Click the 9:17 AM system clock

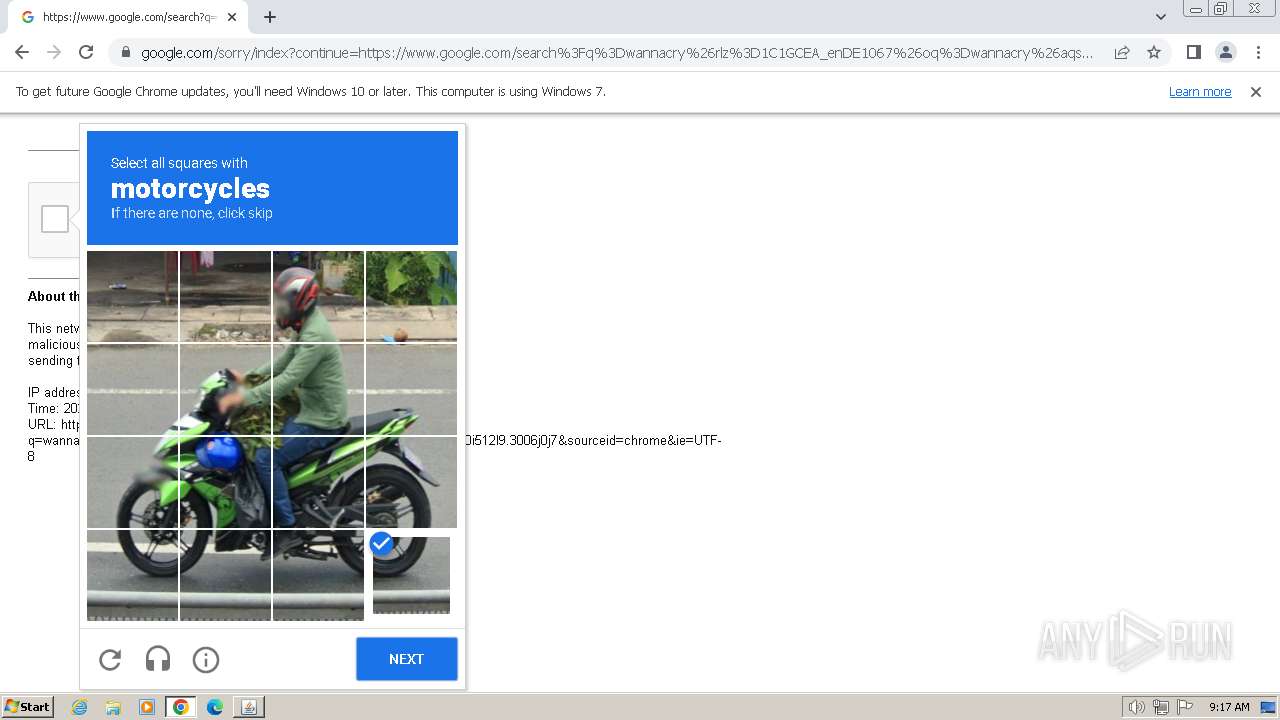(1229, 707)
